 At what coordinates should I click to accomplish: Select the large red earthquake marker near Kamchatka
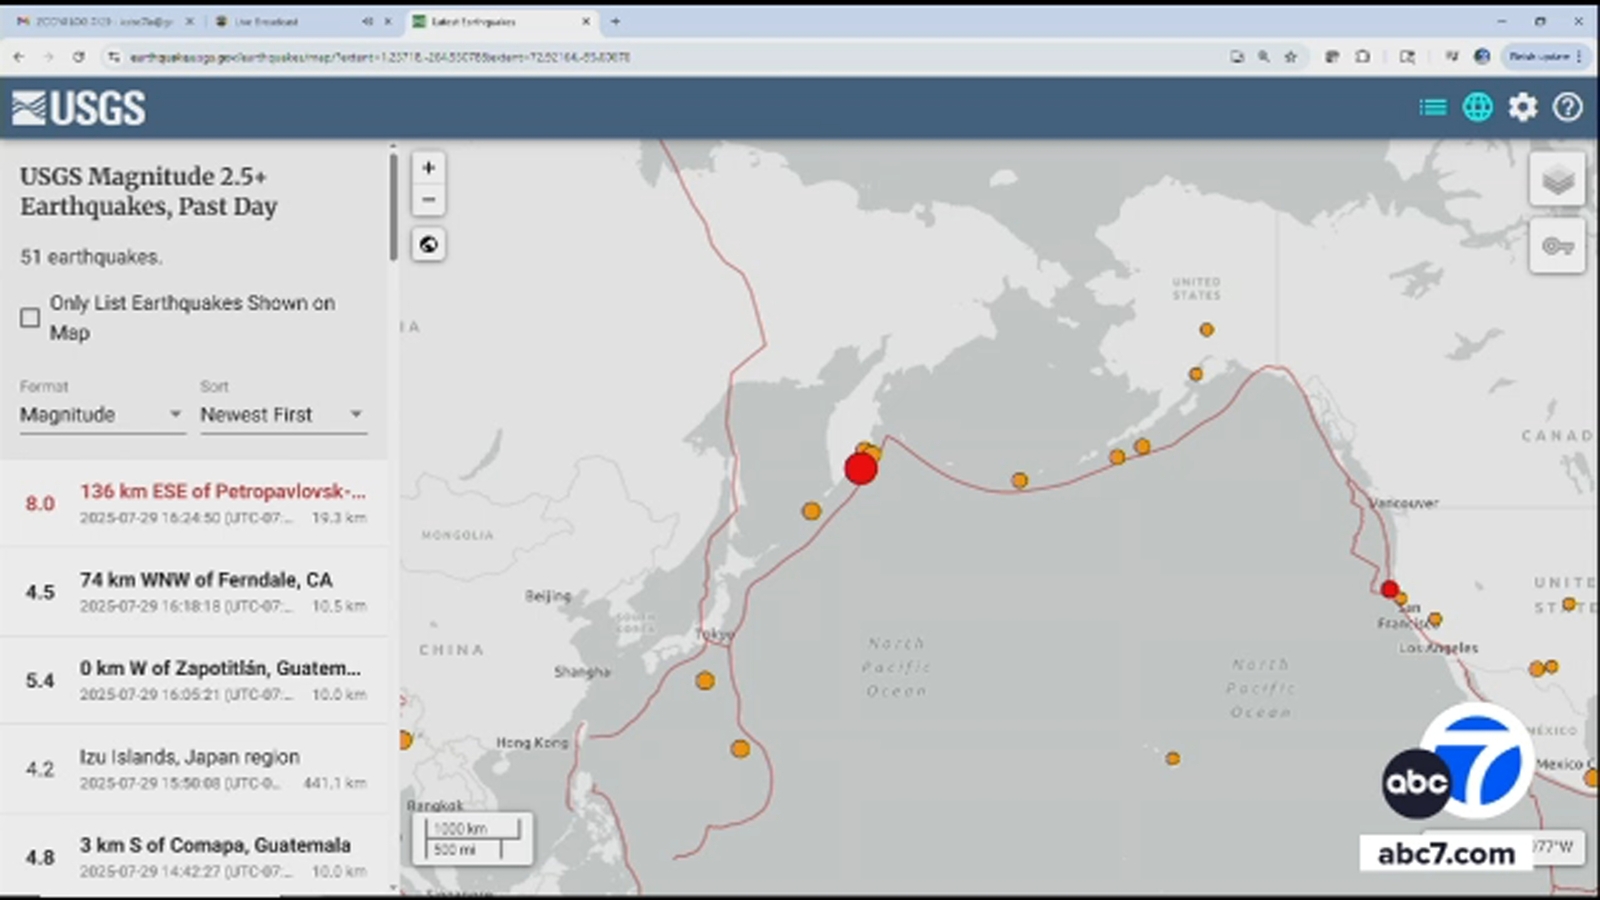[x=860, y=467]
